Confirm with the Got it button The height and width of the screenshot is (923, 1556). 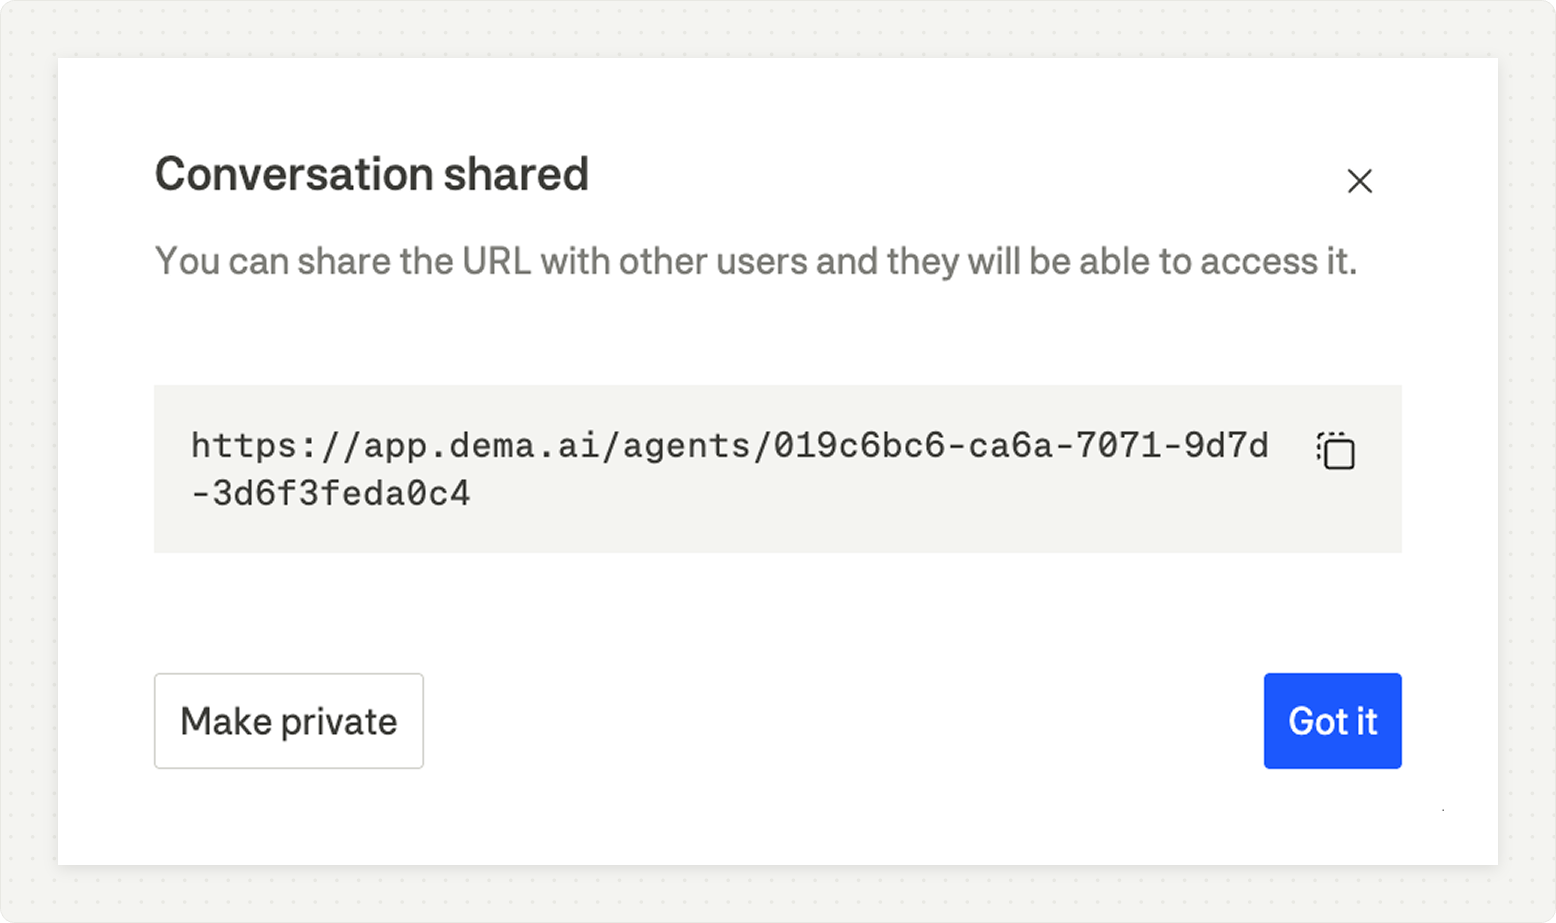(x=1332, y=721)
